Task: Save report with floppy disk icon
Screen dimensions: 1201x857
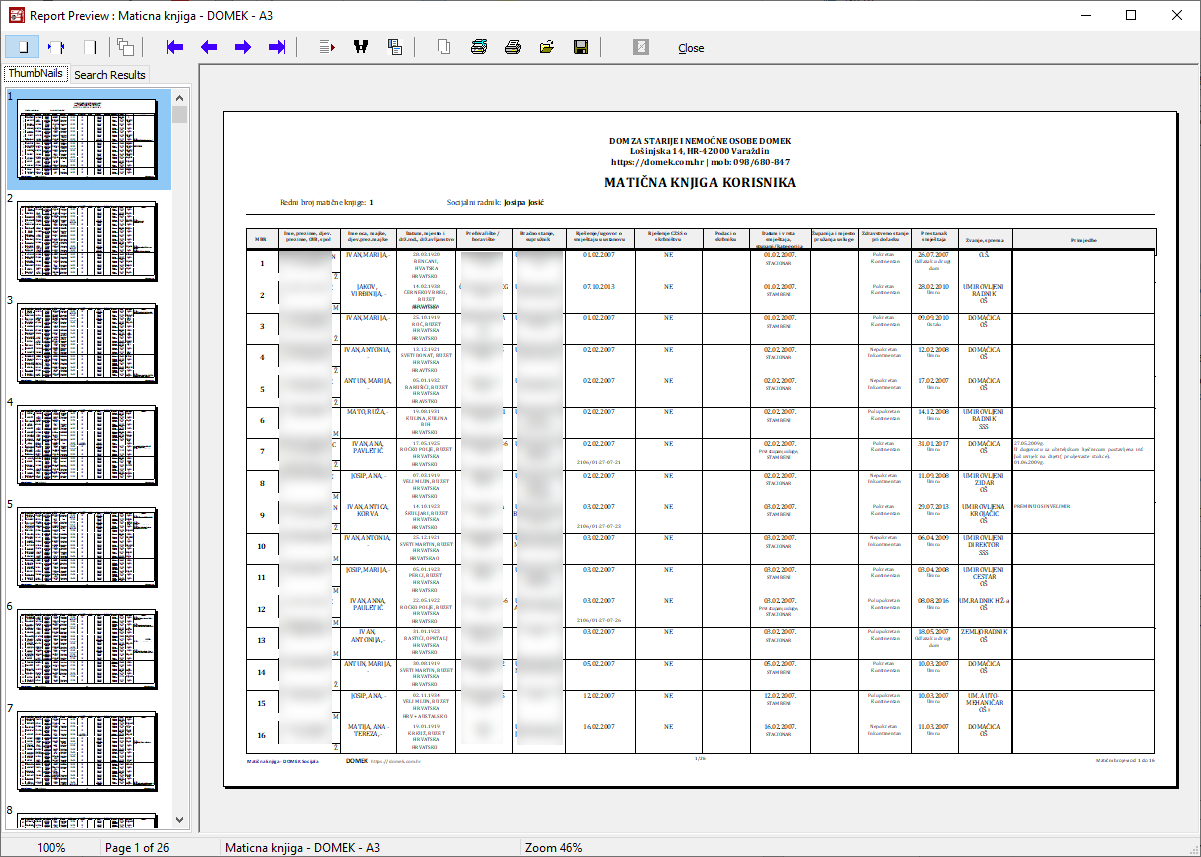Action: [x=581, y=47]
